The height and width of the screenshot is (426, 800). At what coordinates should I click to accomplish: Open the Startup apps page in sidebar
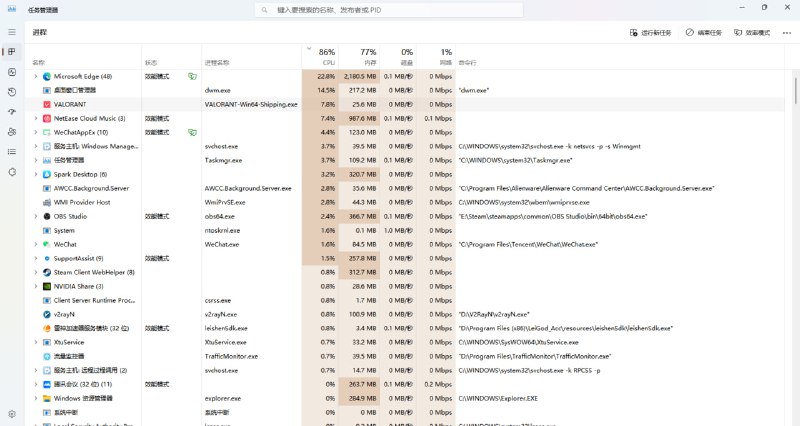12,112
